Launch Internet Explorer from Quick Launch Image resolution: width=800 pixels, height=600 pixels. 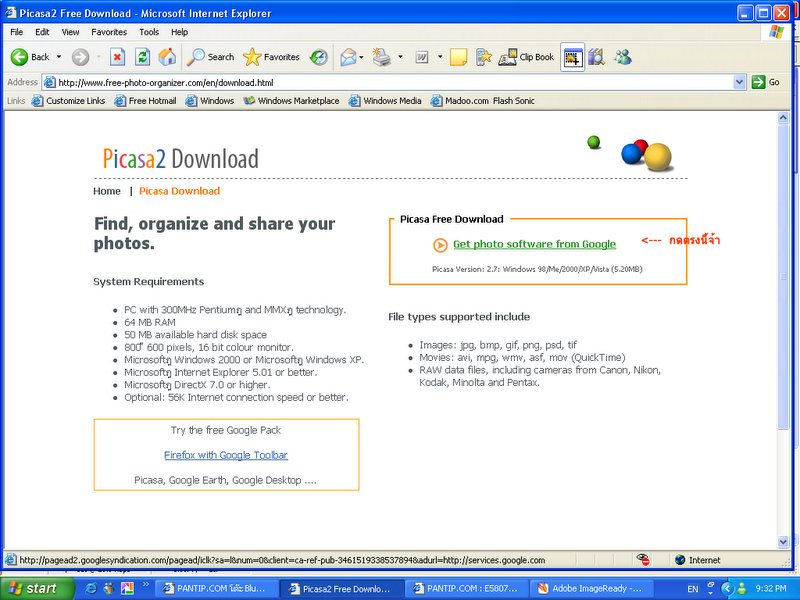point(91,589)
